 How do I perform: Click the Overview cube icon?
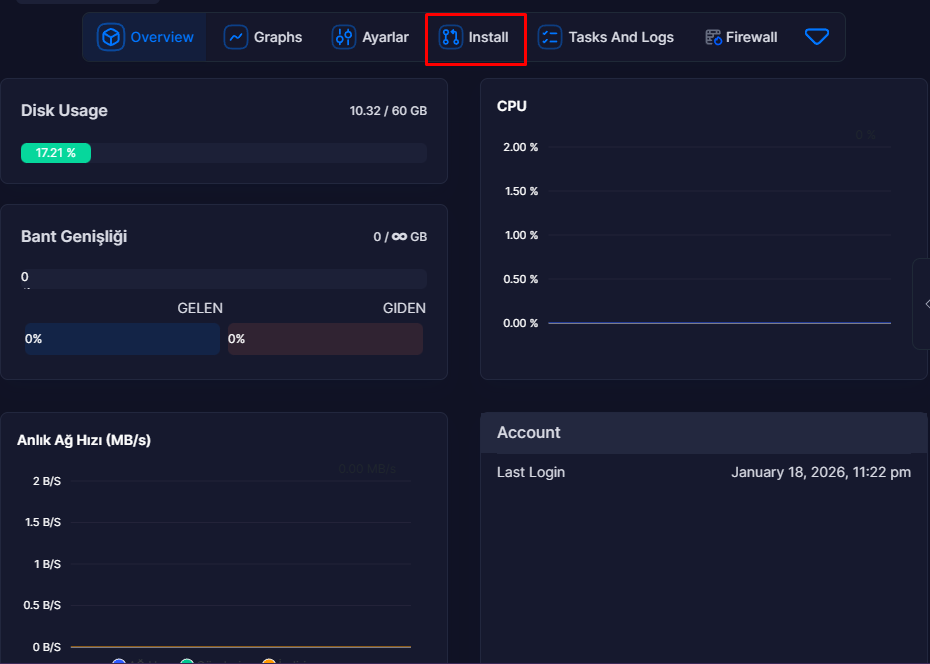tap(110, 37)
